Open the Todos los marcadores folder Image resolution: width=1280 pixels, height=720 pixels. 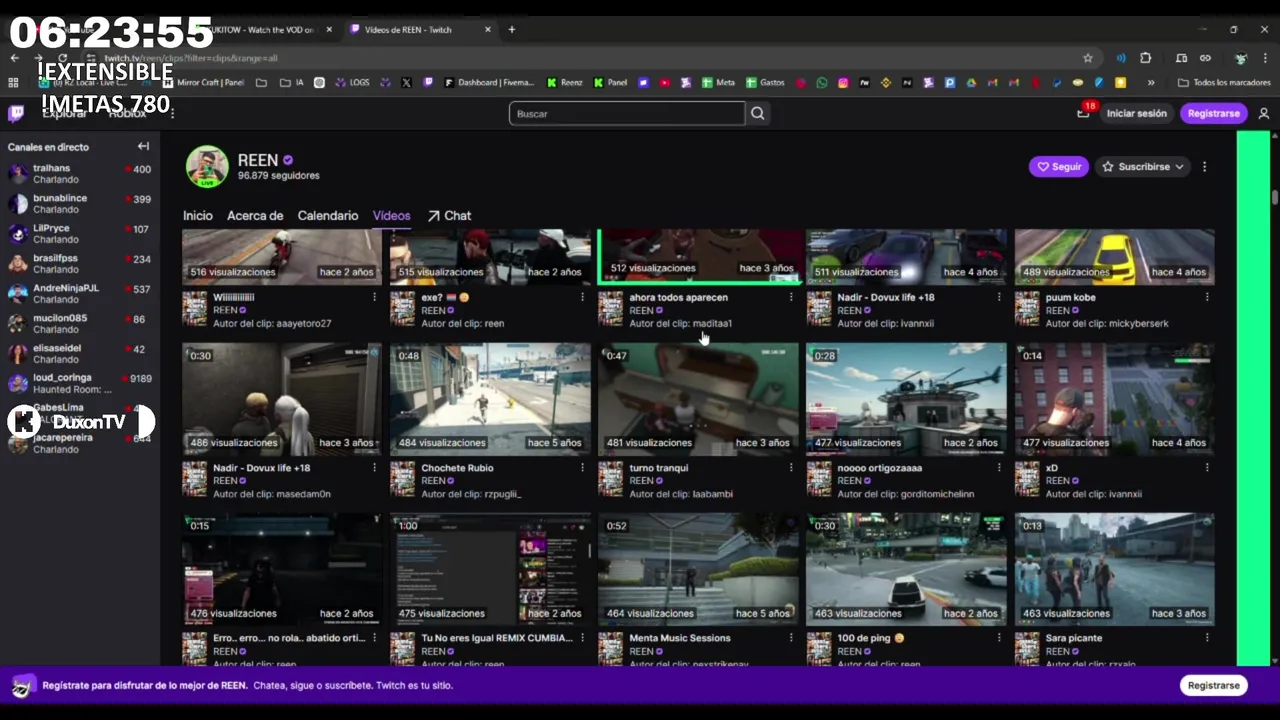coord(1224,83)
